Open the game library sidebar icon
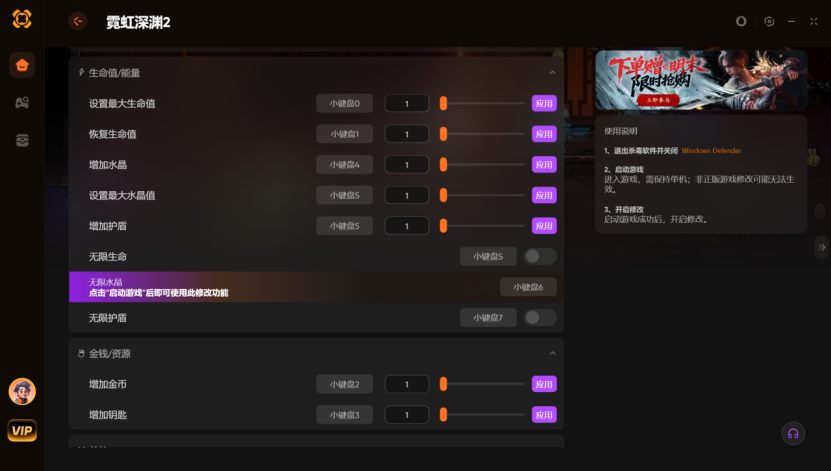This screenshot has width=831, height=471. coord(22,103)
